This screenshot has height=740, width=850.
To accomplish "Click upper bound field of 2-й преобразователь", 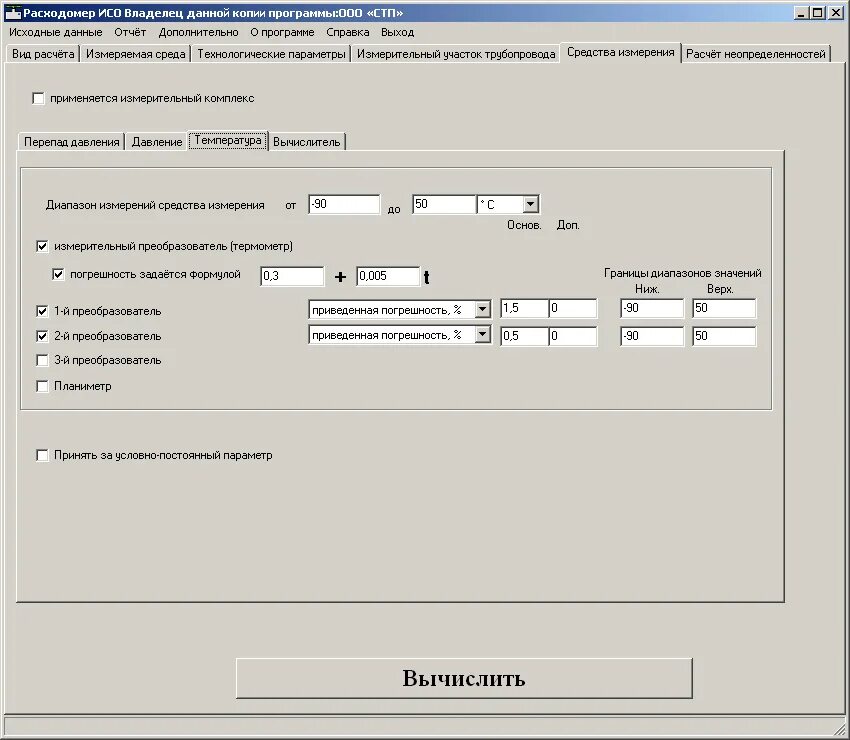I will click(x=724, y=336).
